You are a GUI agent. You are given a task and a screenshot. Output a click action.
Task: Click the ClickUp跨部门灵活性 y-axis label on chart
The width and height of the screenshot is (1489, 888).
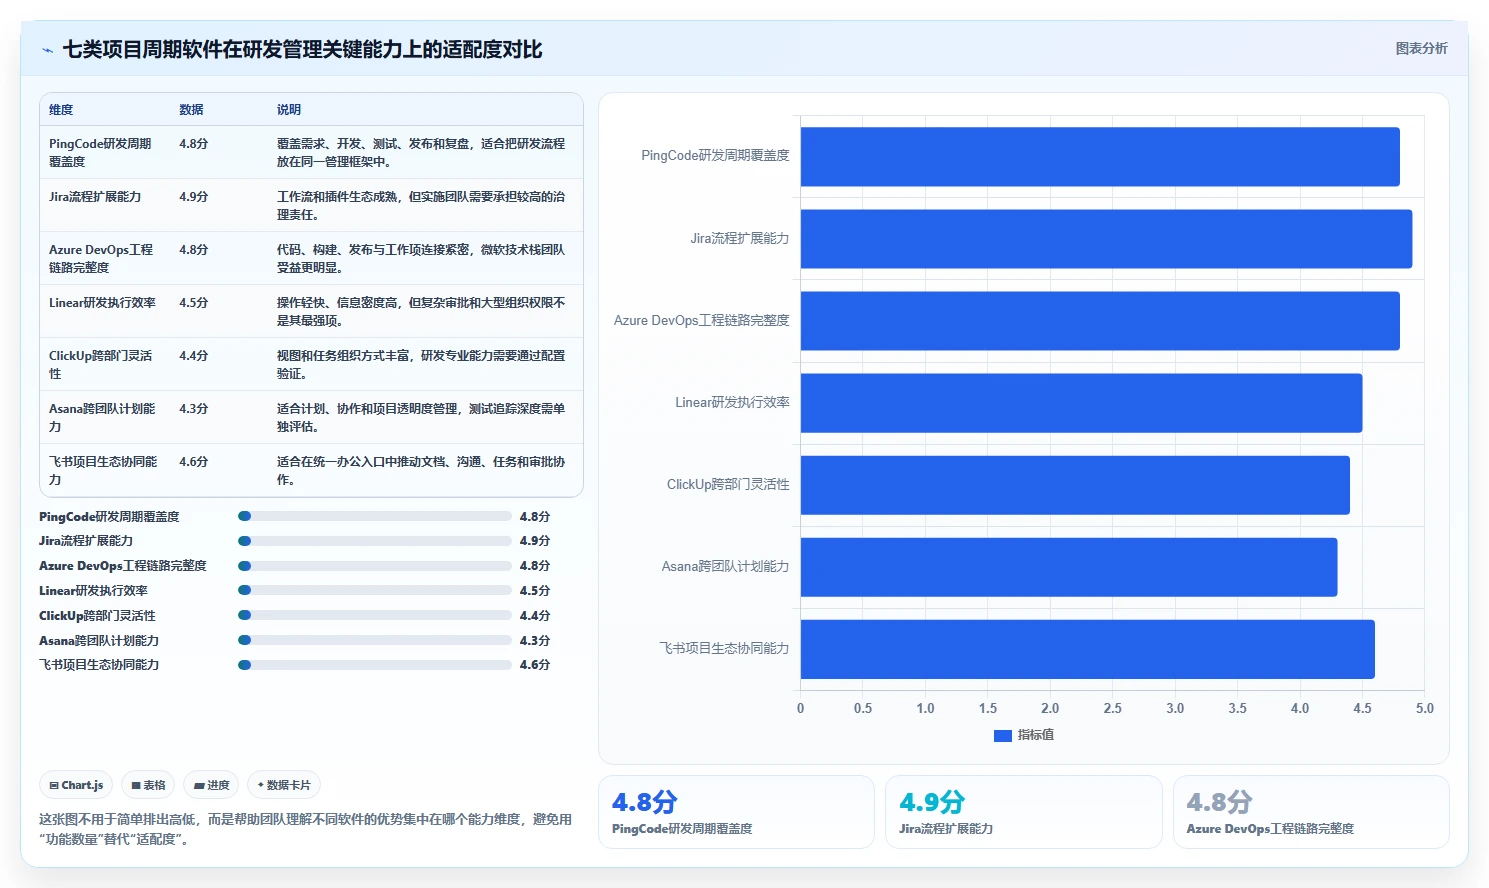tap(728, 485)
